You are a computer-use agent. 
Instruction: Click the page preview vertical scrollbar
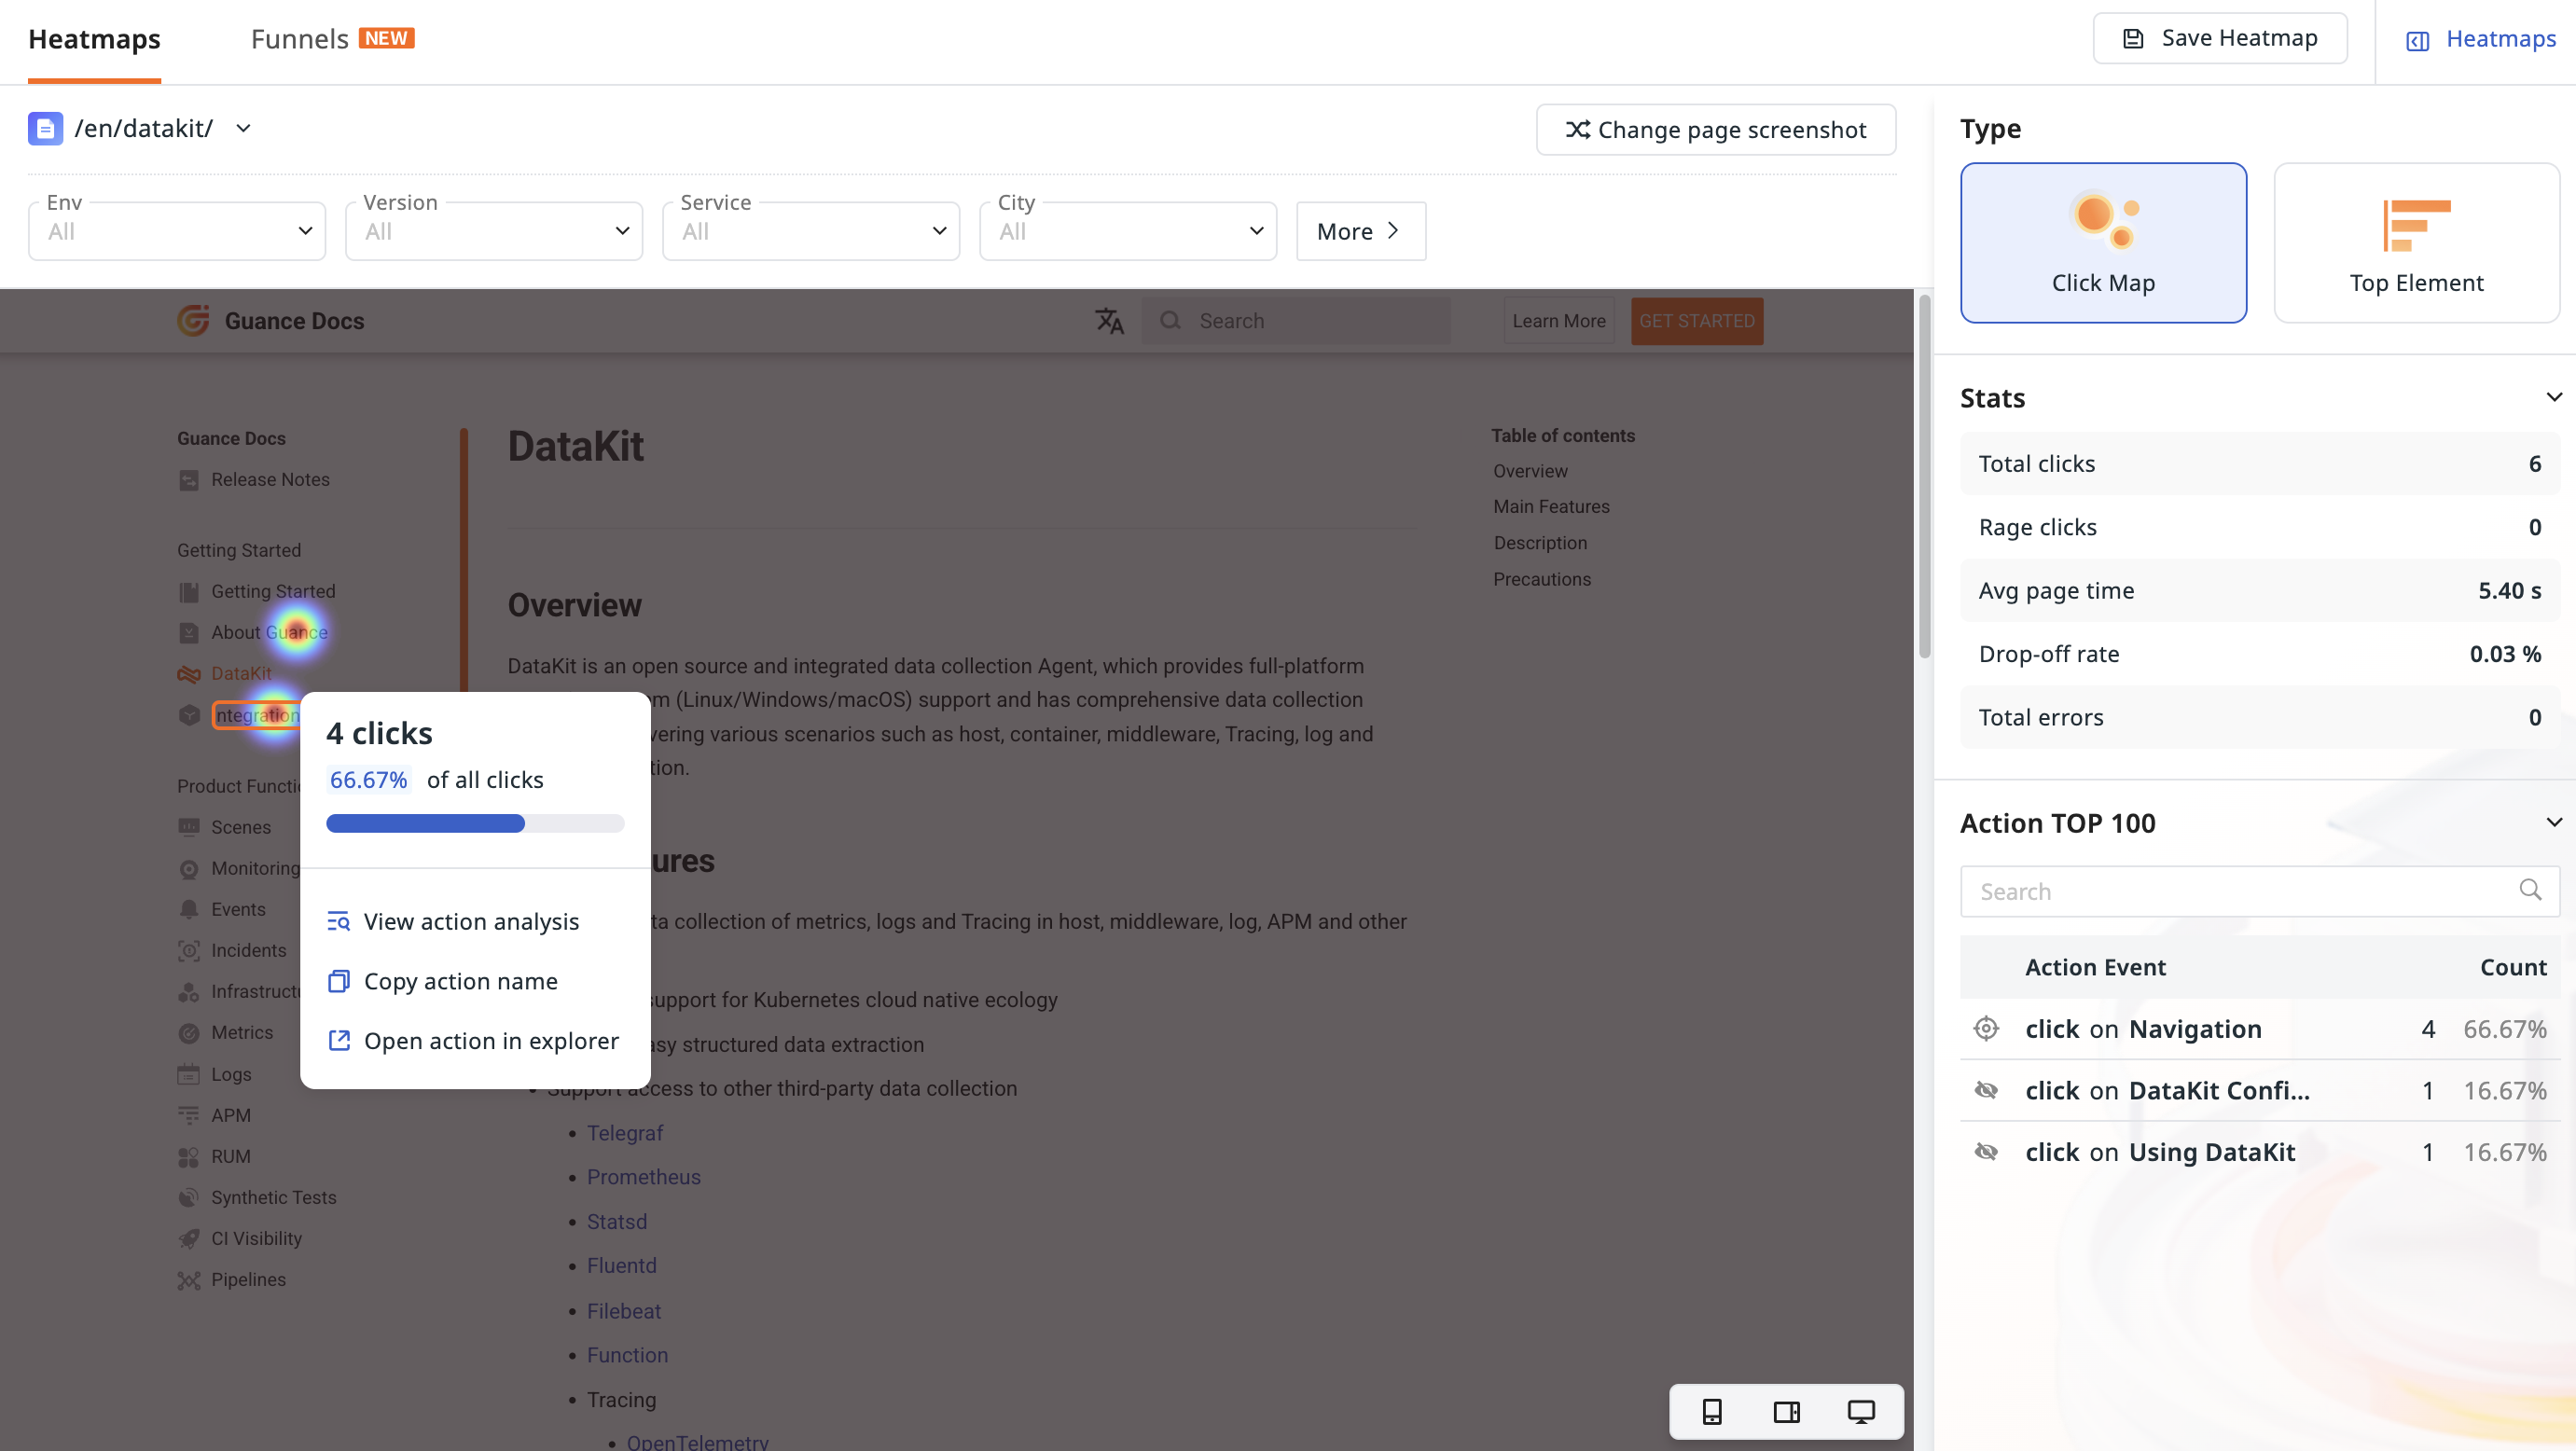pos(1924,476)
